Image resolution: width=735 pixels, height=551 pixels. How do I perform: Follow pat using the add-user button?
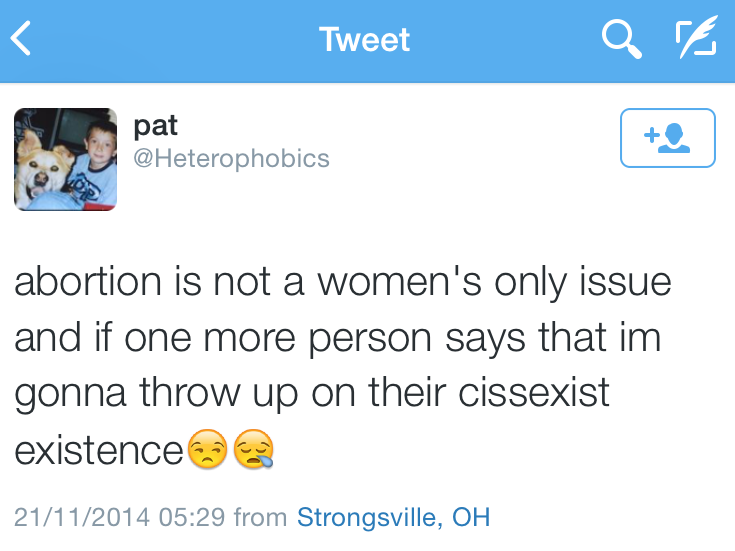click(667, 138)
